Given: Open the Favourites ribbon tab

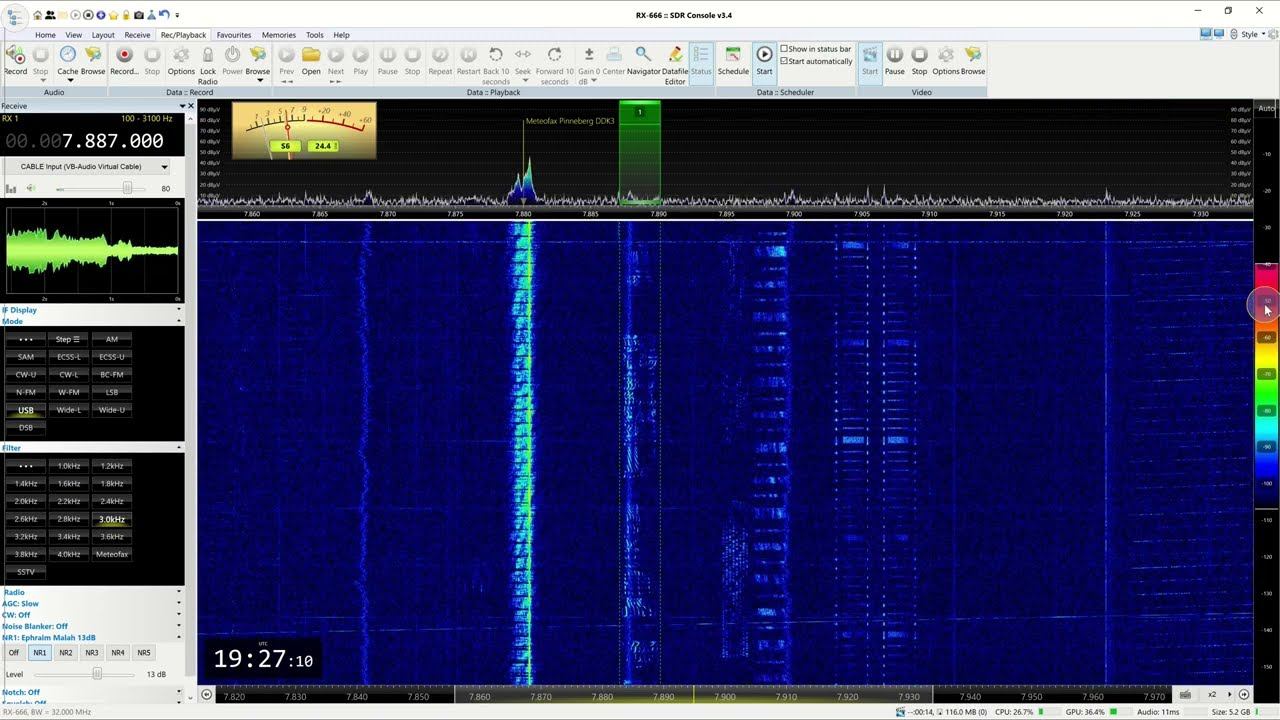Looking at the screenshot, I should [x=234, y=35].
